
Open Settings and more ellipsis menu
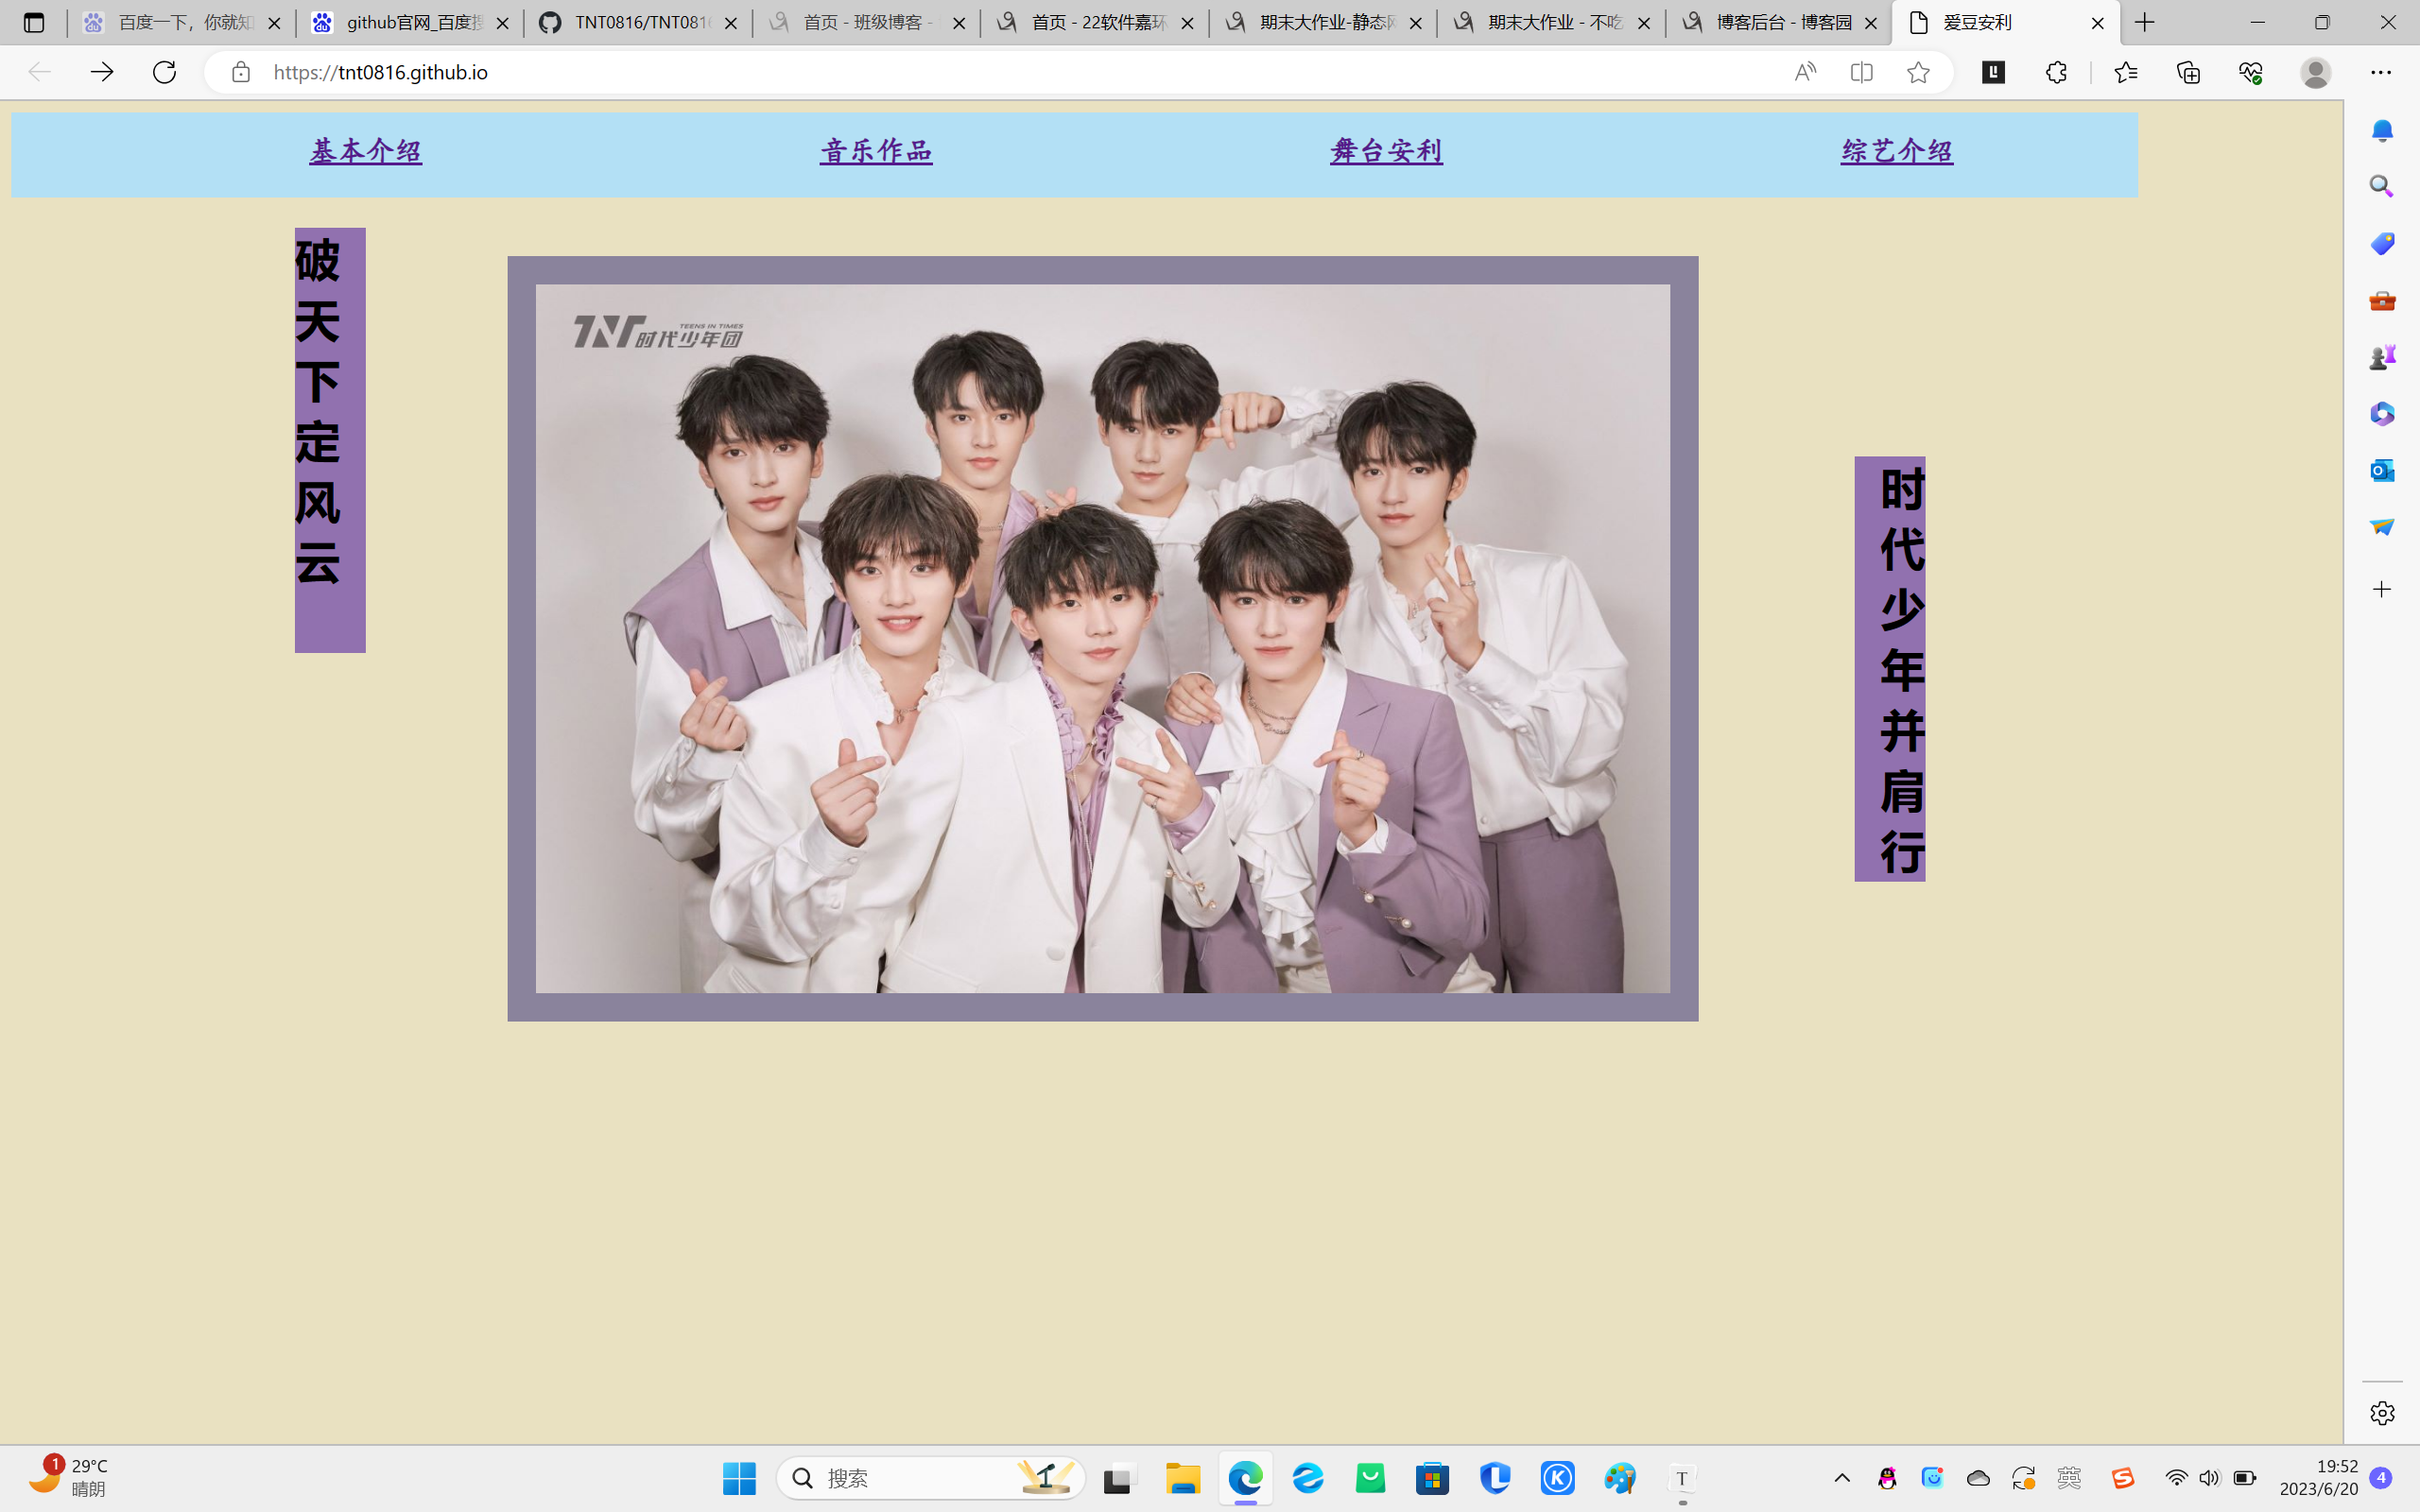2381,72
